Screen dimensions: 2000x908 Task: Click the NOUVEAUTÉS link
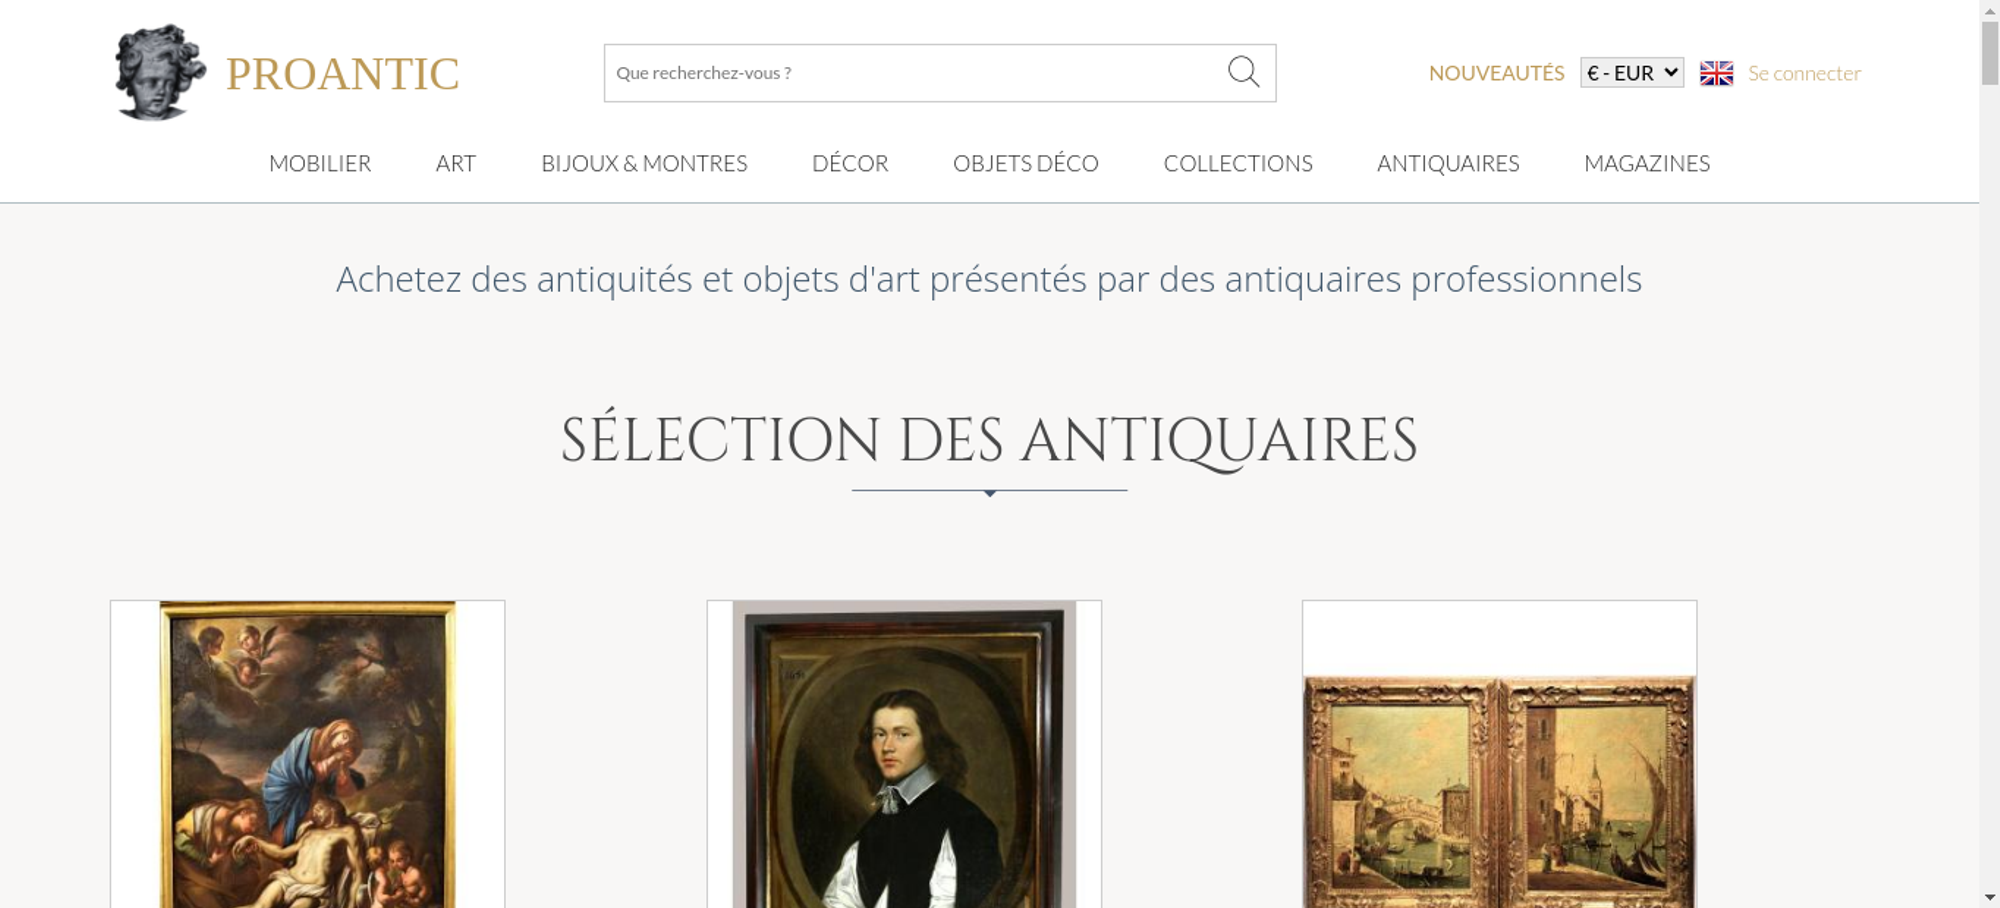(1496, 73)
